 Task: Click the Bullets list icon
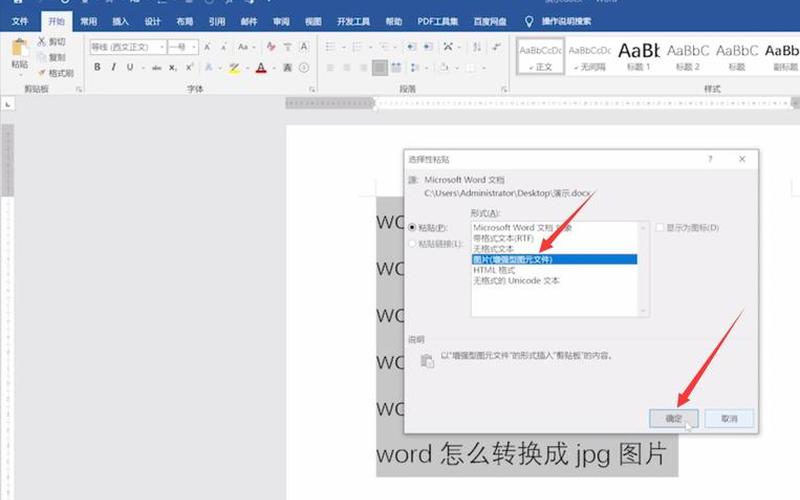330,47
